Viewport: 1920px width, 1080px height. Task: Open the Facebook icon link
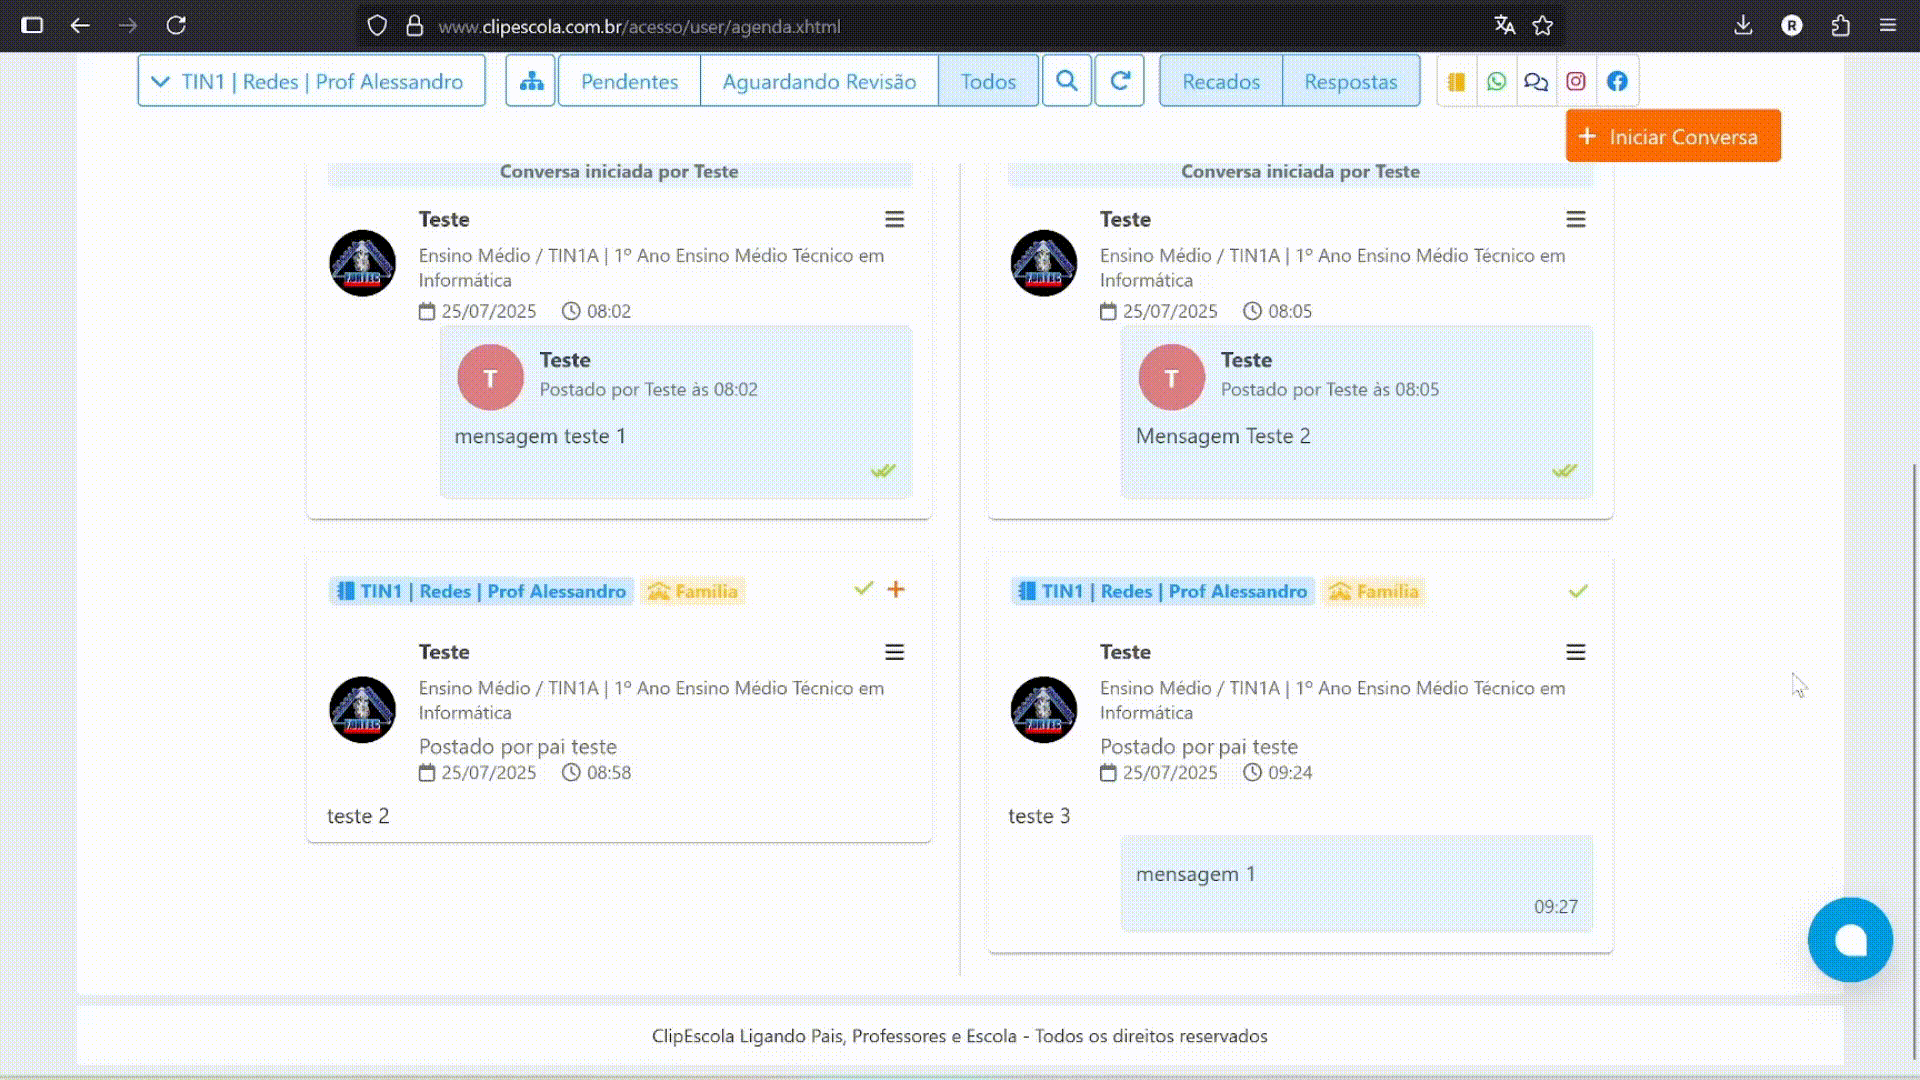1617,81
